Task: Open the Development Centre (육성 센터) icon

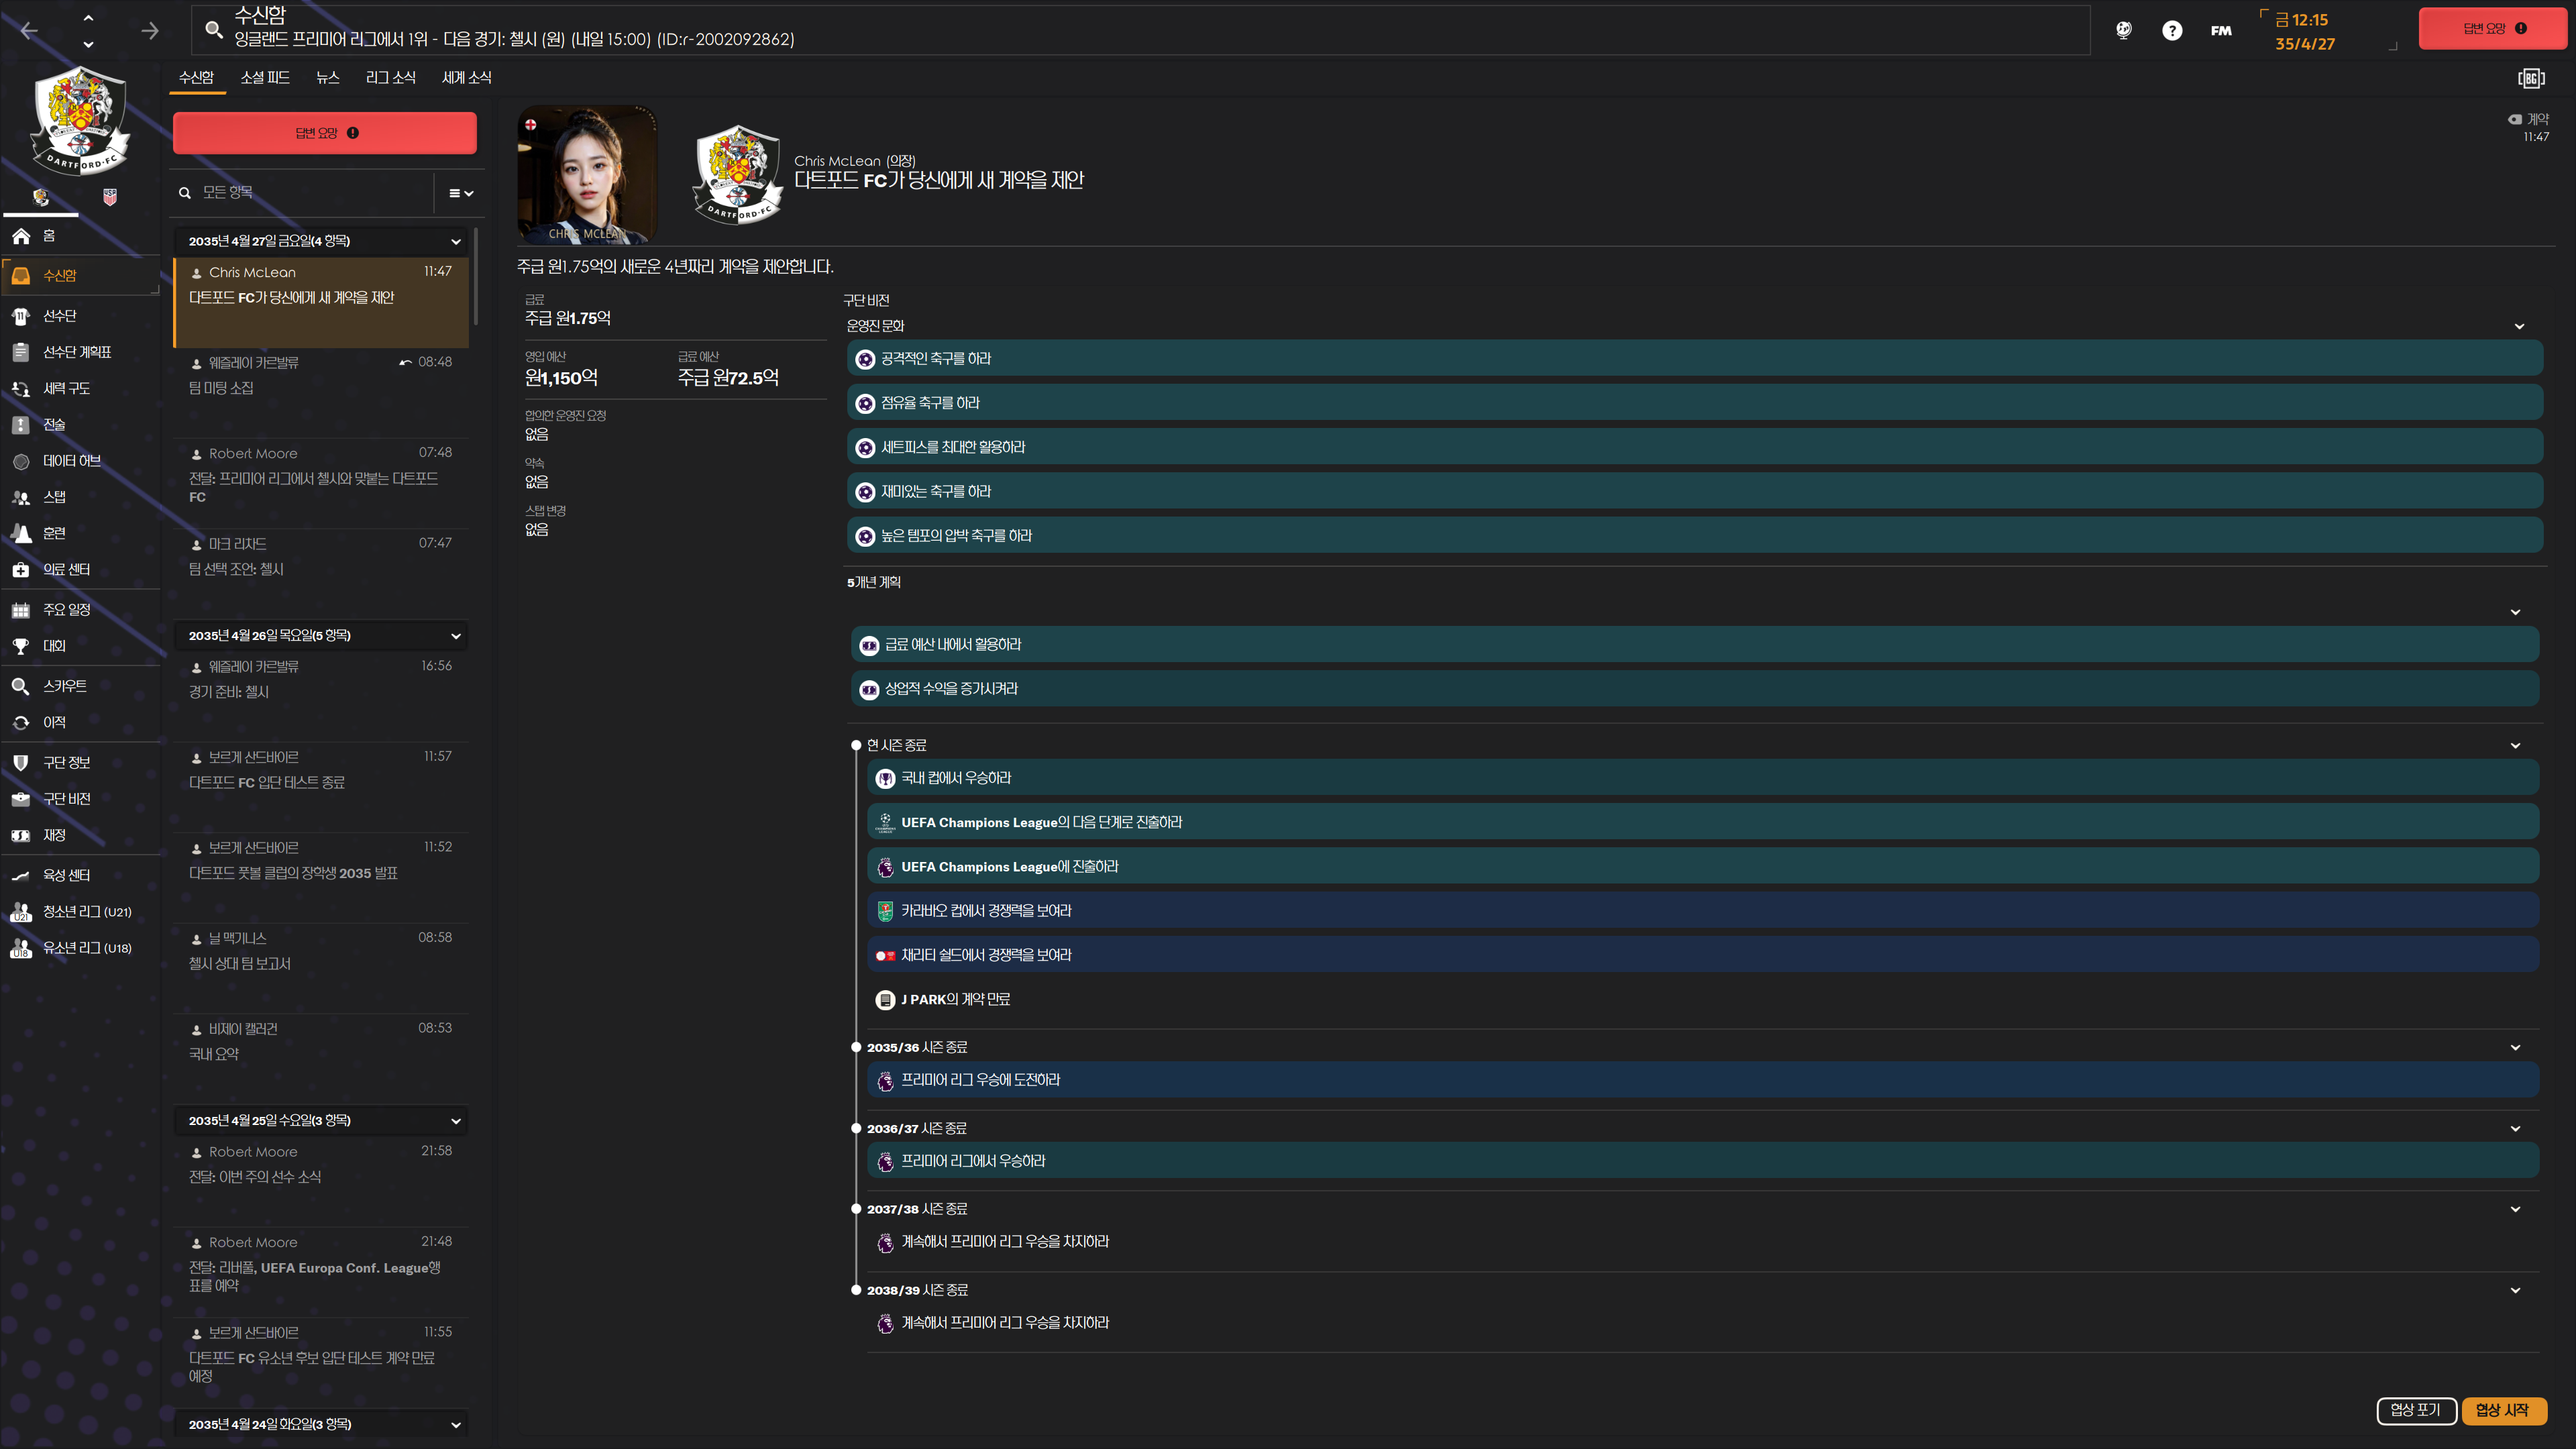Action: tap(21, 875)
